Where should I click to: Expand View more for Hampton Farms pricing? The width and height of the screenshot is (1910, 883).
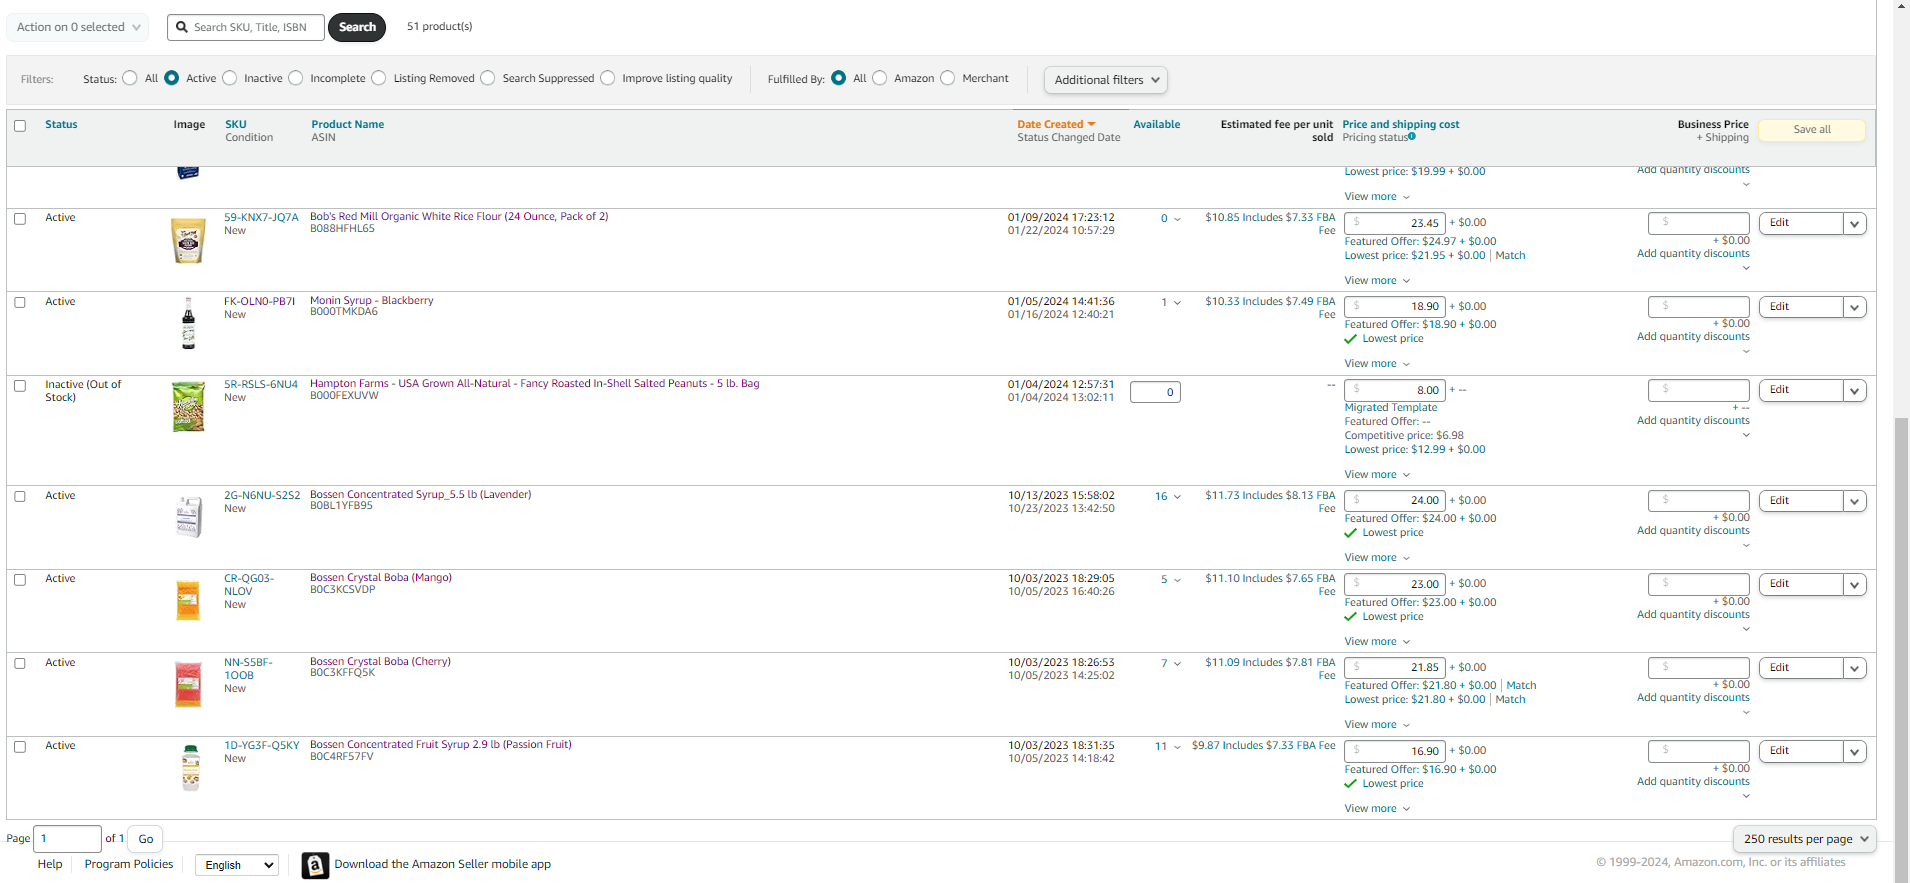point(1377,475)
